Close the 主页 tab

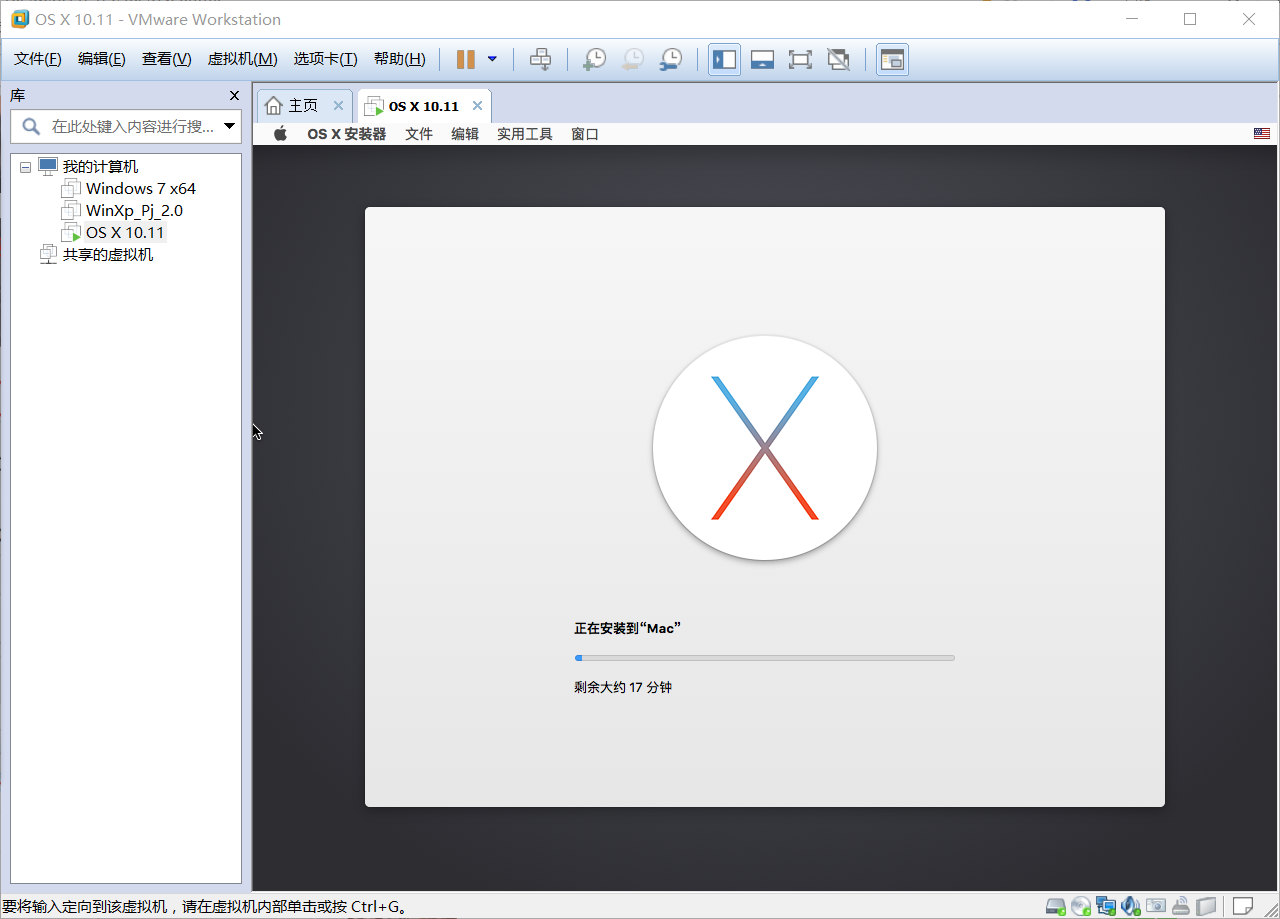(338, 106)
